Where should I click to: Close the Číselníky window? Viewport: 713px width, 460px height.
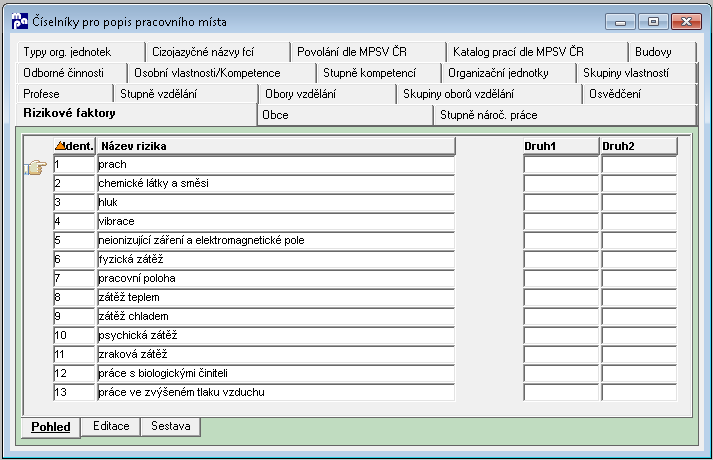click(x=686, y=22)
